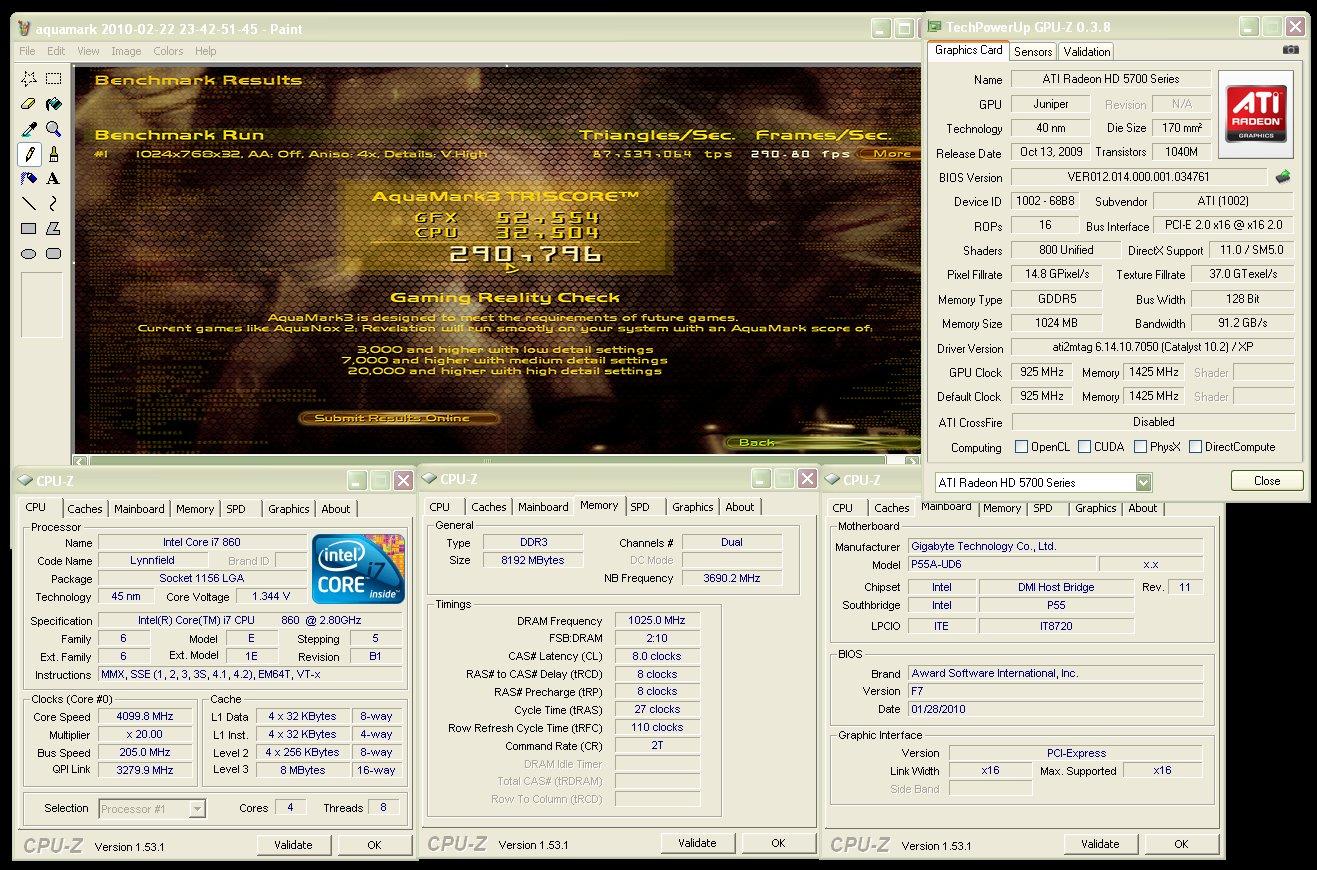Click the BIOS save chip icon in GPU-Z
The width and height of the screenshot is (1317, 870).
(x=1283, y=177)
